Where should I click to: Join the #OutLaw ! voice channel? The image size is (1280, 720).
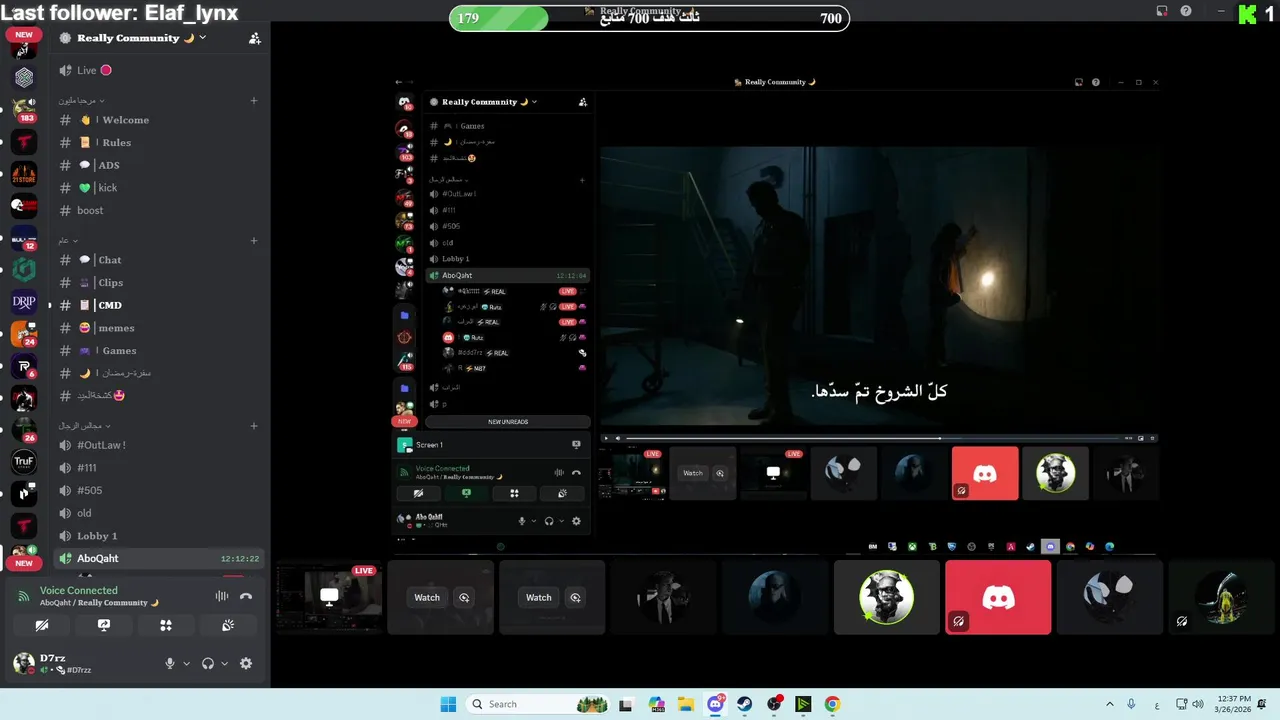[x=159, y=445]
